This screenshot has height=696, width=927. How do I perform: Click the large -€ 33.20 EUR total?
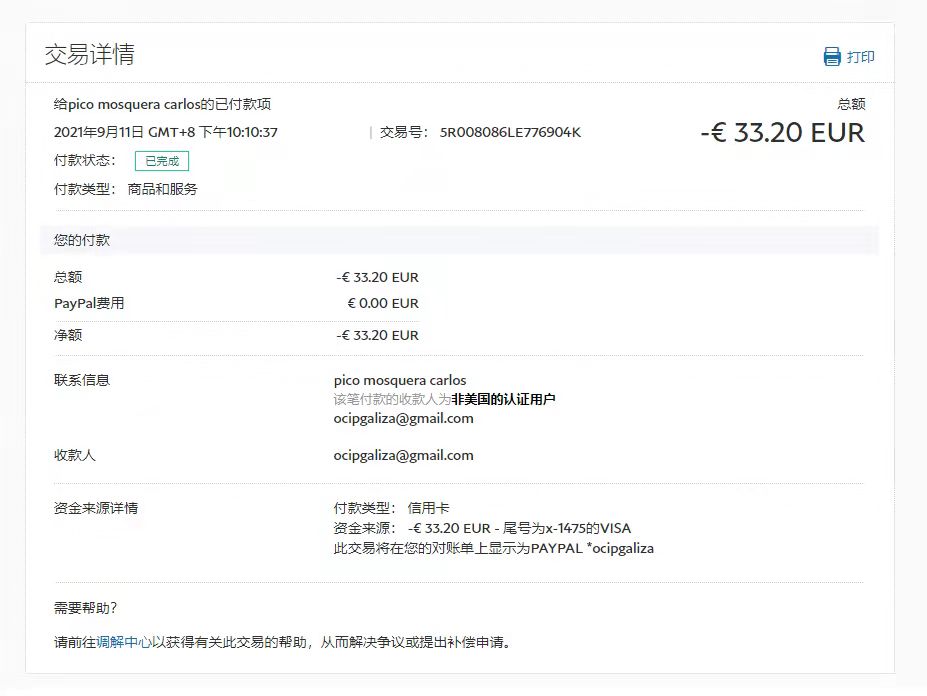pyautogui.click(x=782, y=132)
